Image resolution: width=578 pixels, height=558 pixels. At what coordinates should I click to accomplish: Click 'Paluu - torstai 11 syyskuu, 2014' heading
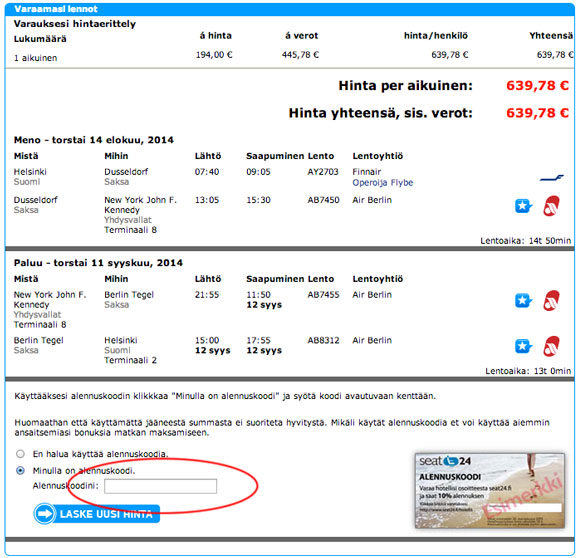pos(98,263)
